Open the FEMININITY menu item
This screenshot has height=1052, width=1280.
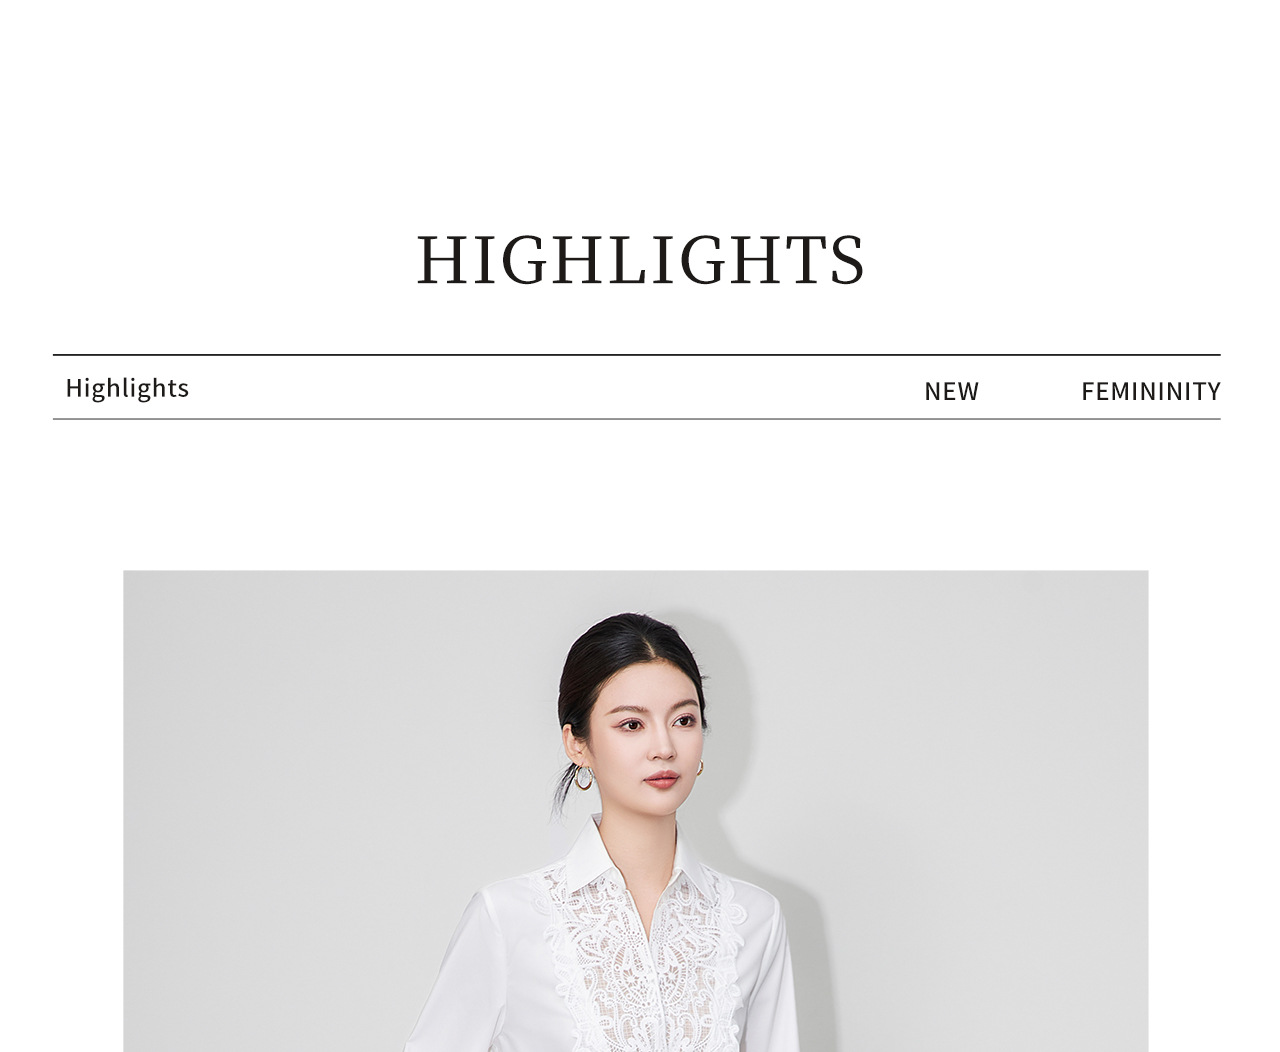1151,391
